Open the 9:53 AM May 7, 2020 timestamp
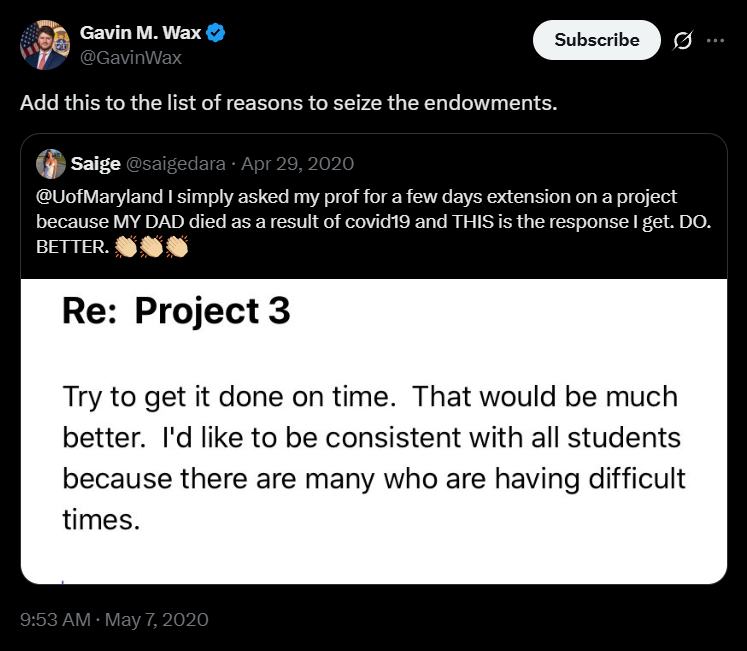The height and width of the screenshot is (651, 747). click(114, 620)
